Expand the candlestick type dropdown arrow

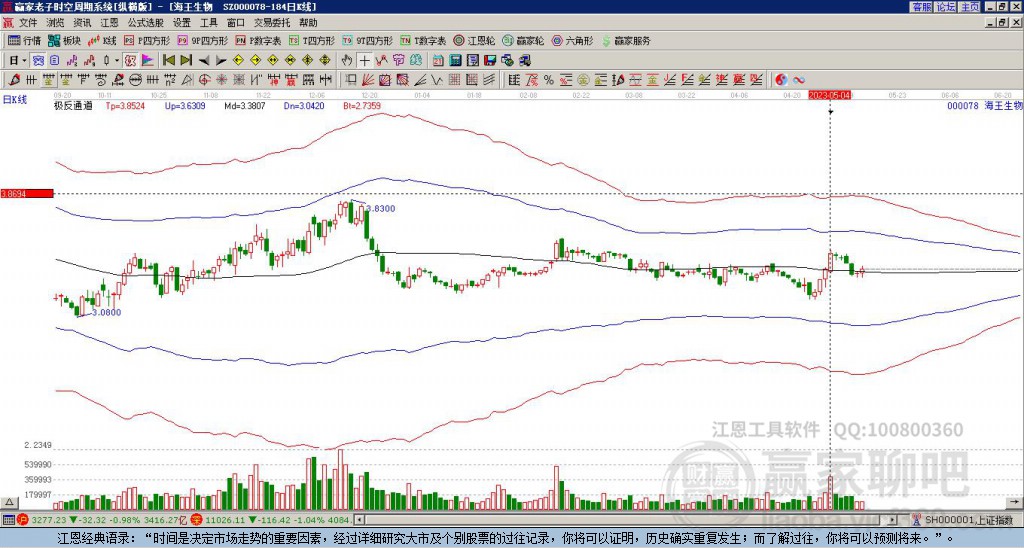click(117, 61)
